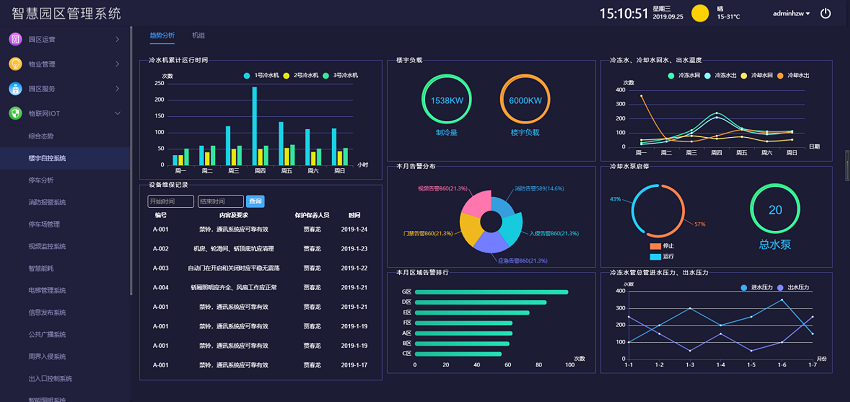Click the 查询 search button
850x402 pixels.
pyautogui.click(x=255, y=201)
